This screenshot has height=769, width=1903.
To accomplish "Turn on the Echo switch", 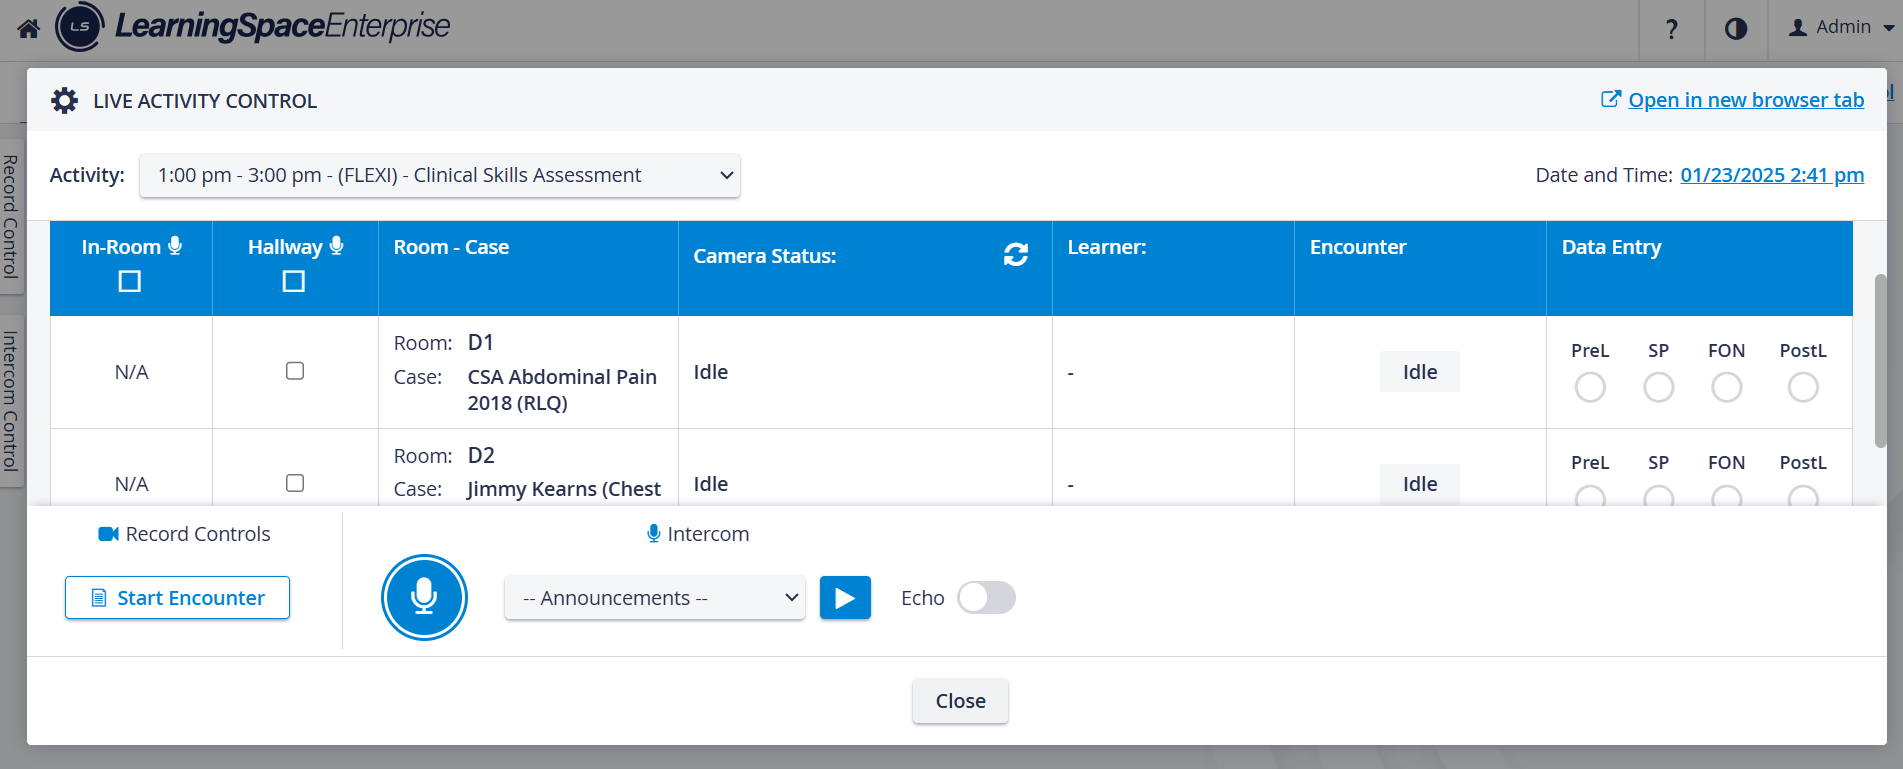I will [986, 598].
